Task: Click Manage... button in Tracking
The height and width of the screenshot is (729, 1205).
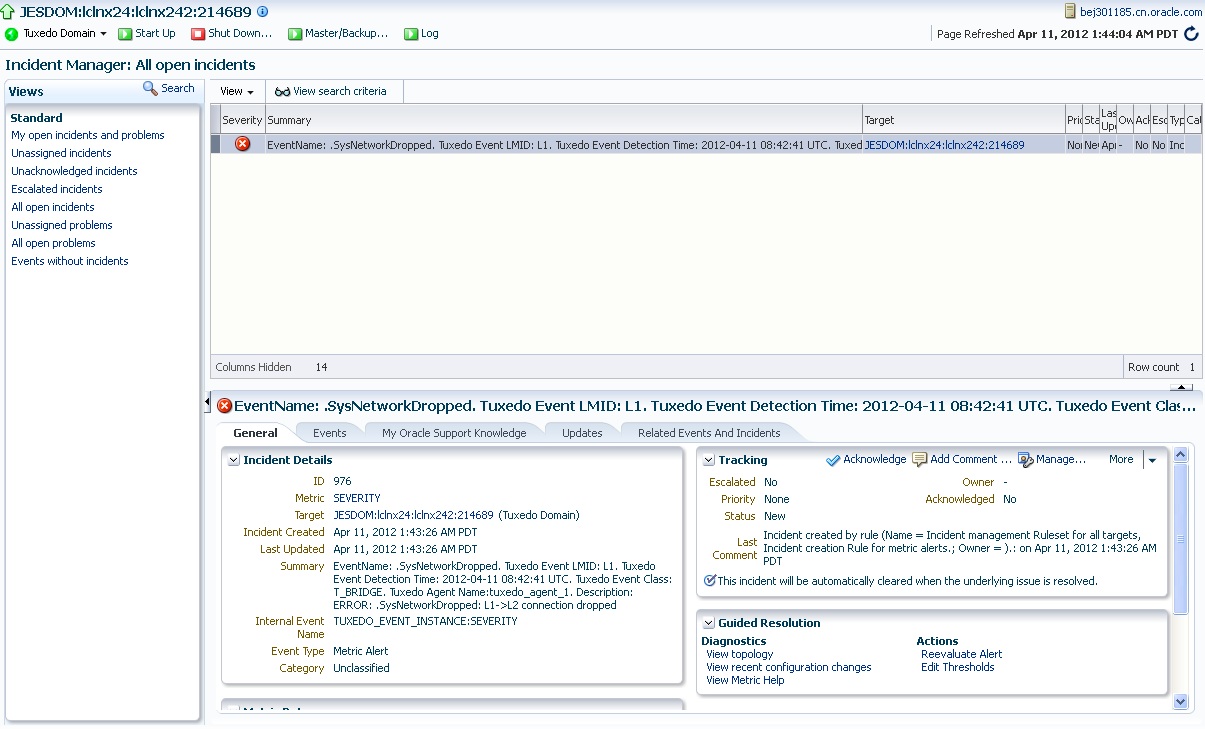Action: point(1052,460)
